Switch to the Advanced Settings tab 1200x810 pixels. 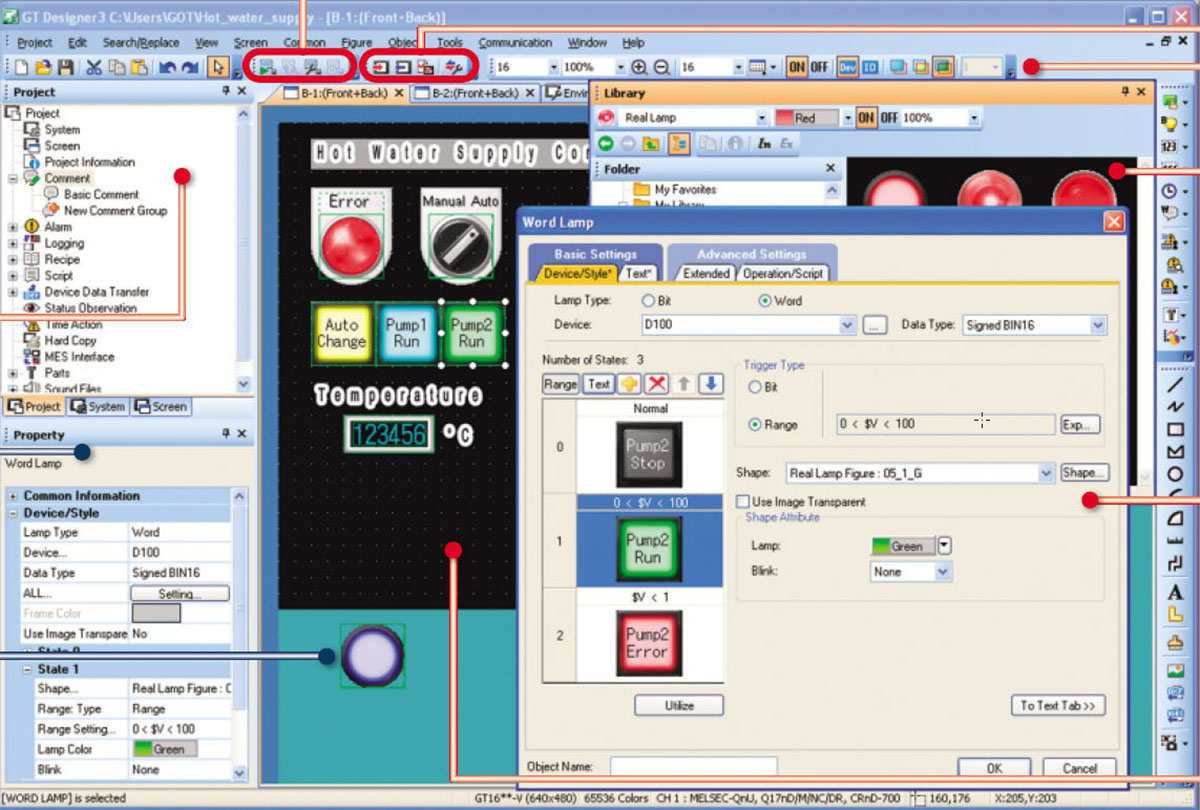tap(752, 254)
